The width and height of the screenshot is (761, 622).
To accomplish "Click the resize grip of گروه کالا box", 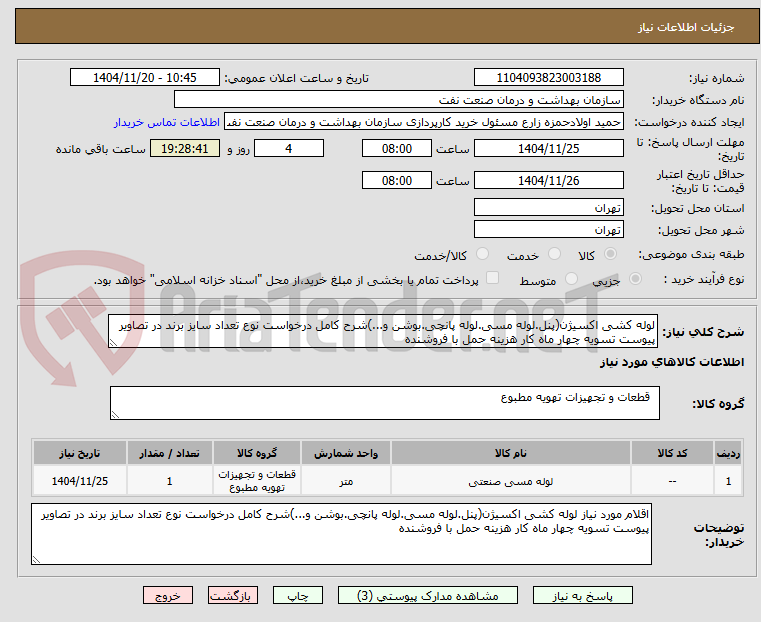I will pyautogui.click(x=115, y=414).
